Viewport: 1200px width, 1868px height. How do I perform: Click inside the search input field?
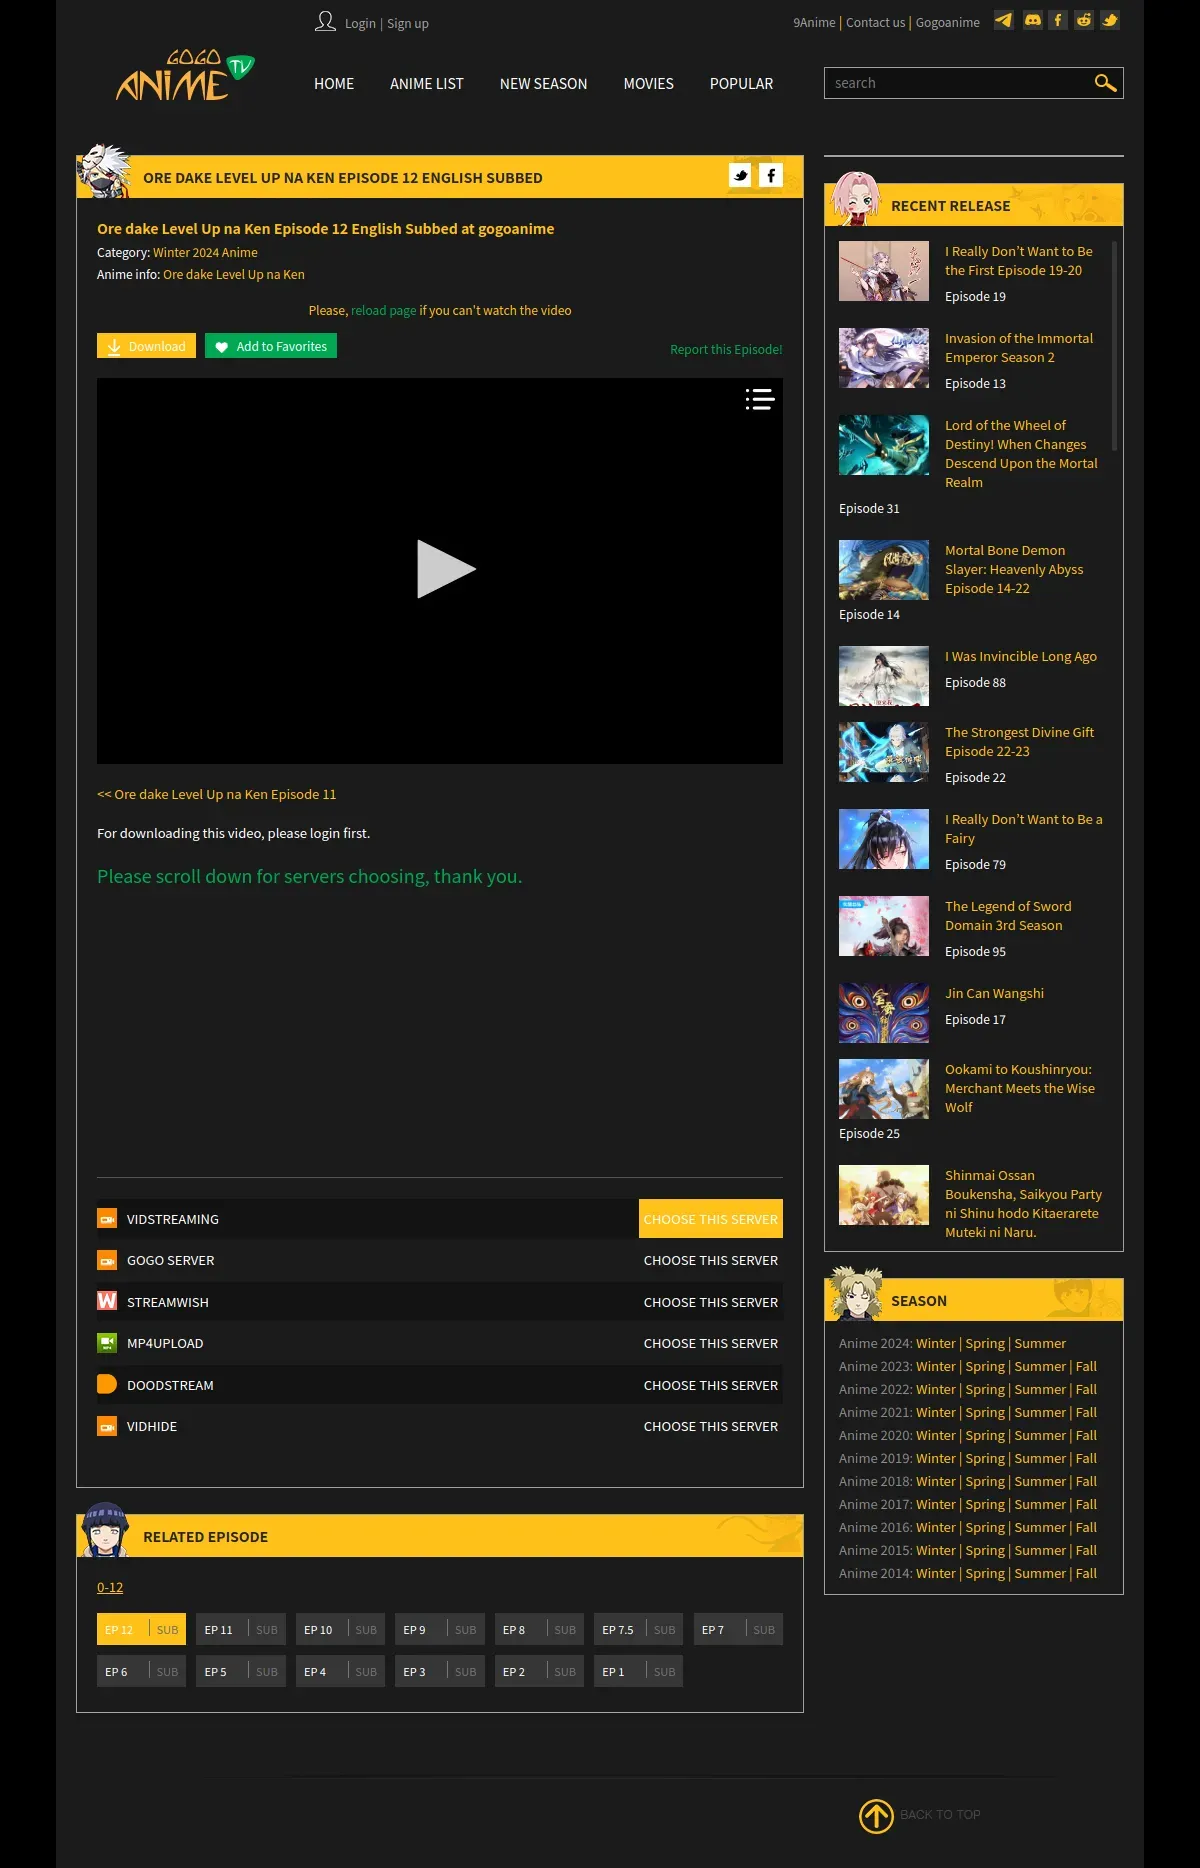(x=958, y=83)
